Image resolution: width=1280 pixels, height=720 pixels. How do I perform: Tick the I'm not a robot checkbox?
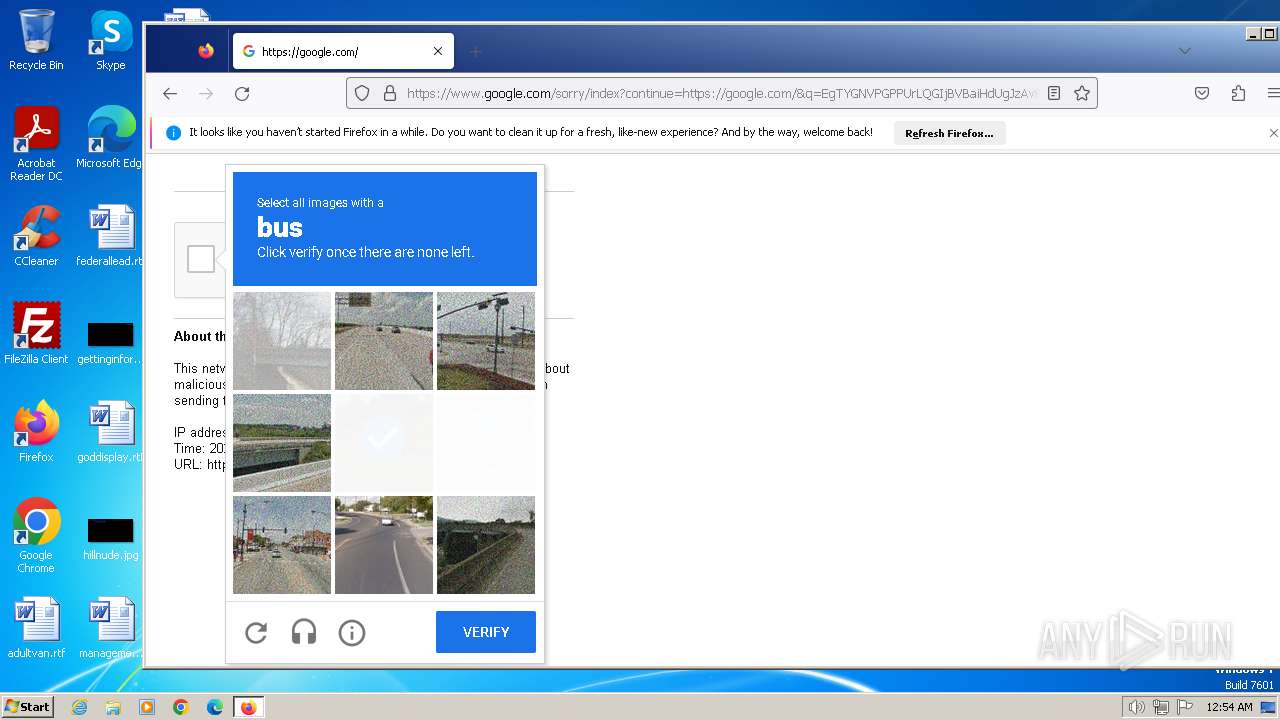point(201,259)
